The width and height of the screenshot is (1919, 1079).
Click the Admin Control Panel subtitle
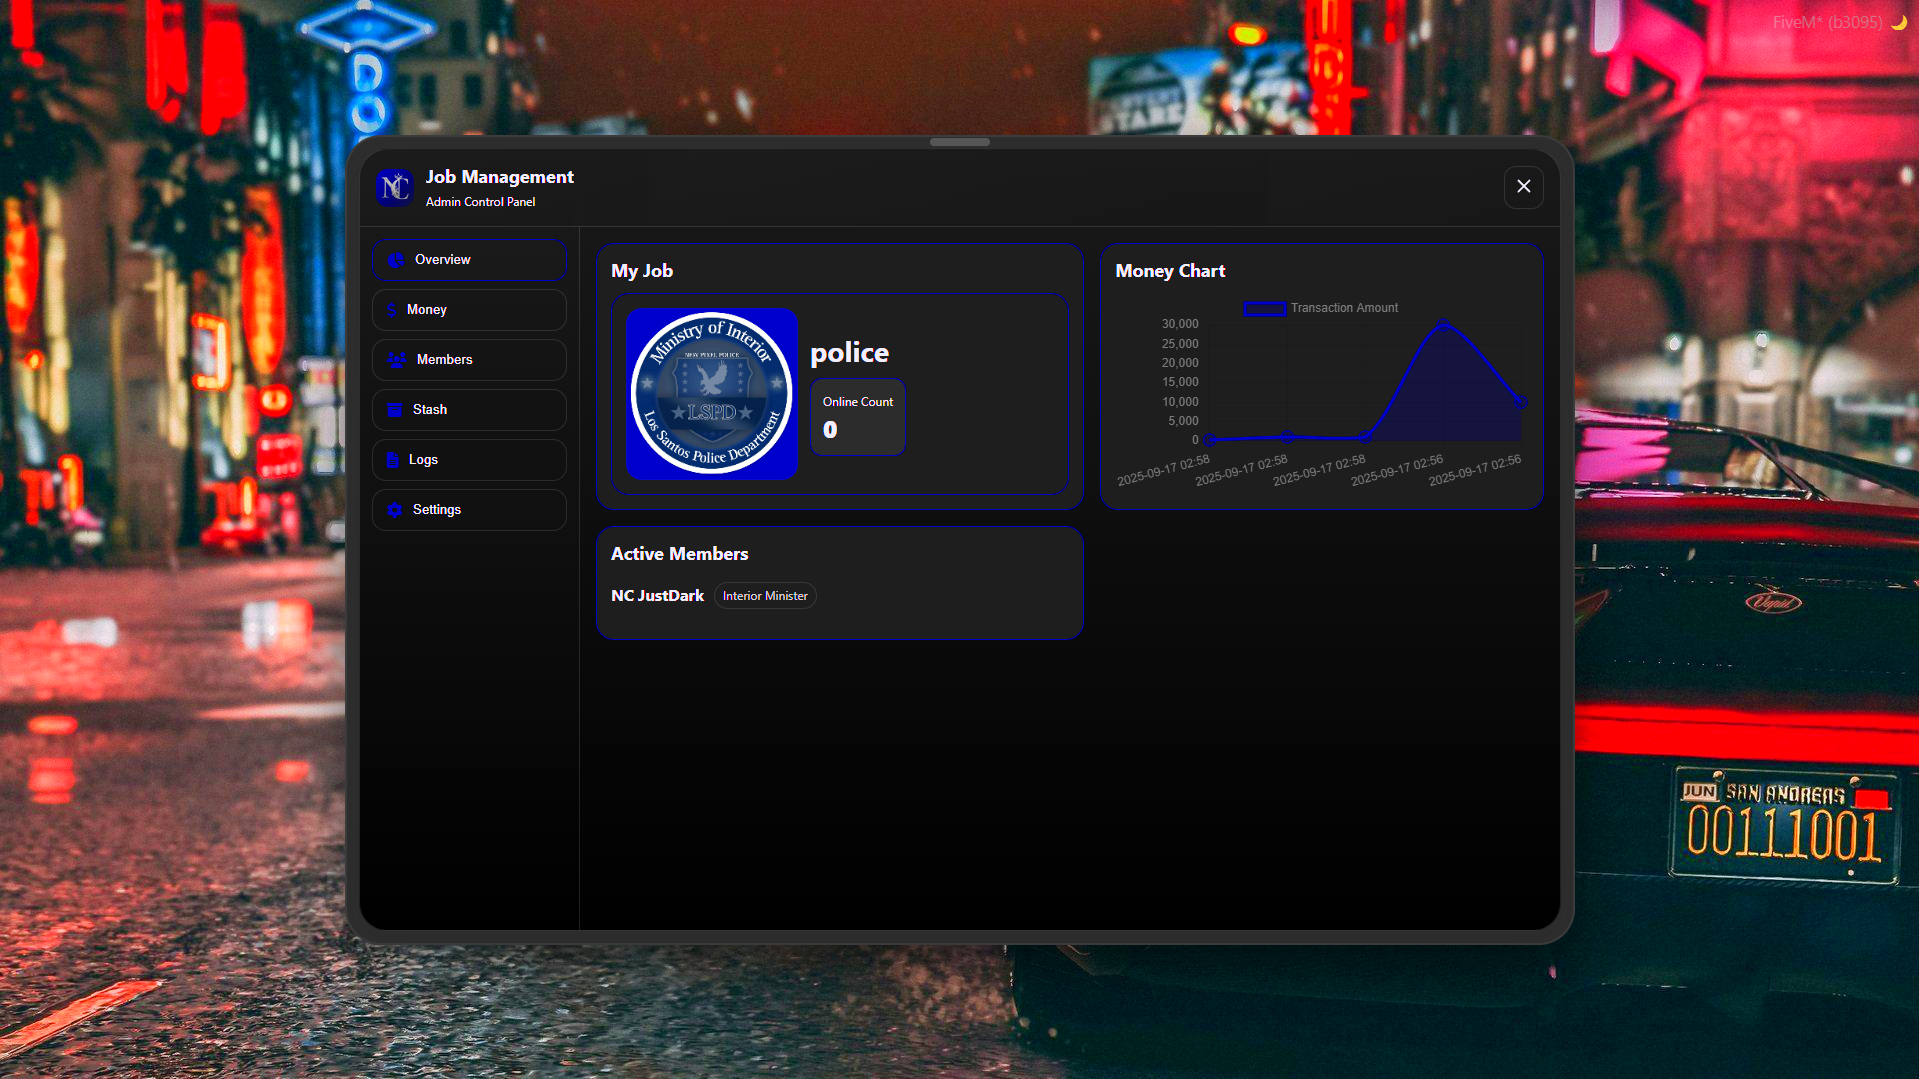[481, 202]
